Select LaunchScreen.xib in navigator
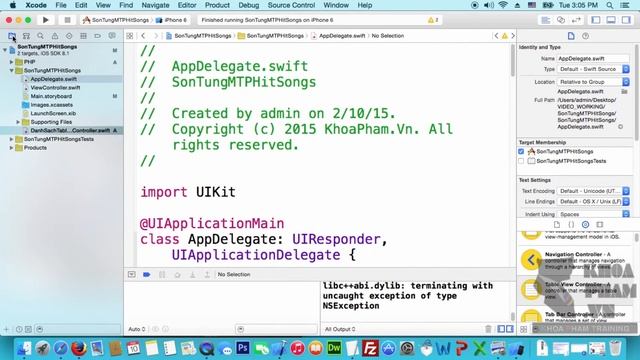 (53, 113)
